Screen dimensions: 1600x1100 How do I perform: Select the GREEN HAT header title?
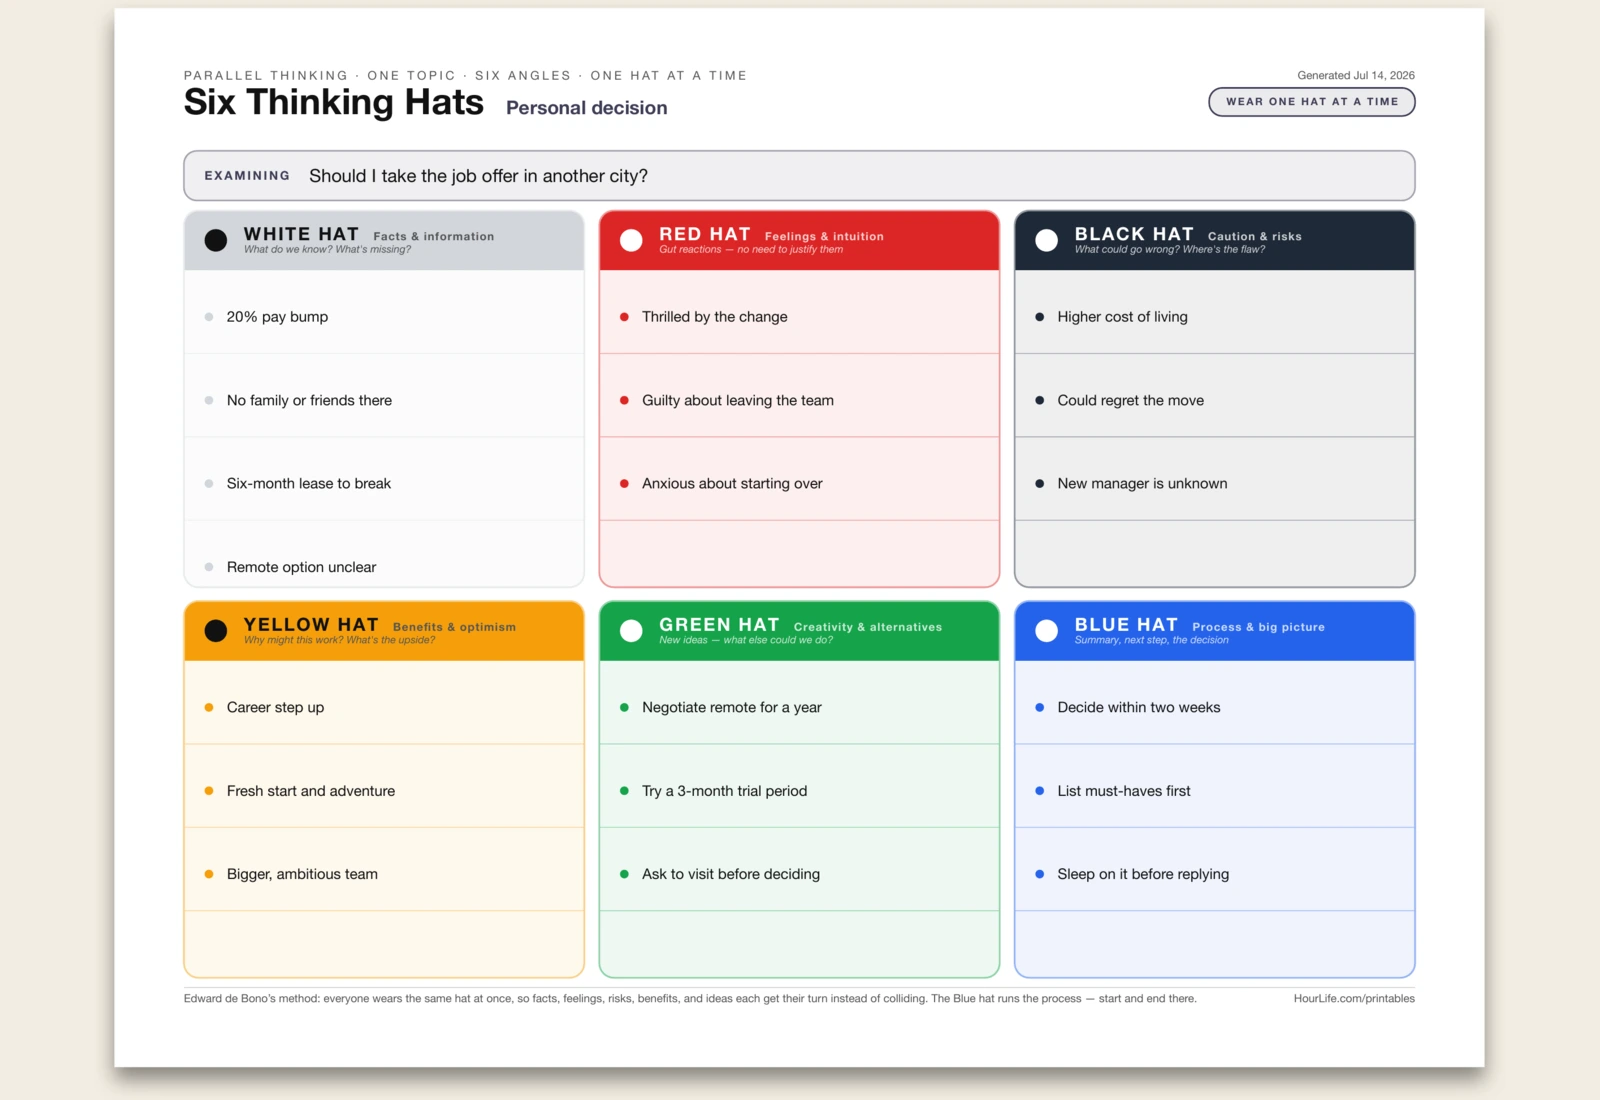point(719,625)
